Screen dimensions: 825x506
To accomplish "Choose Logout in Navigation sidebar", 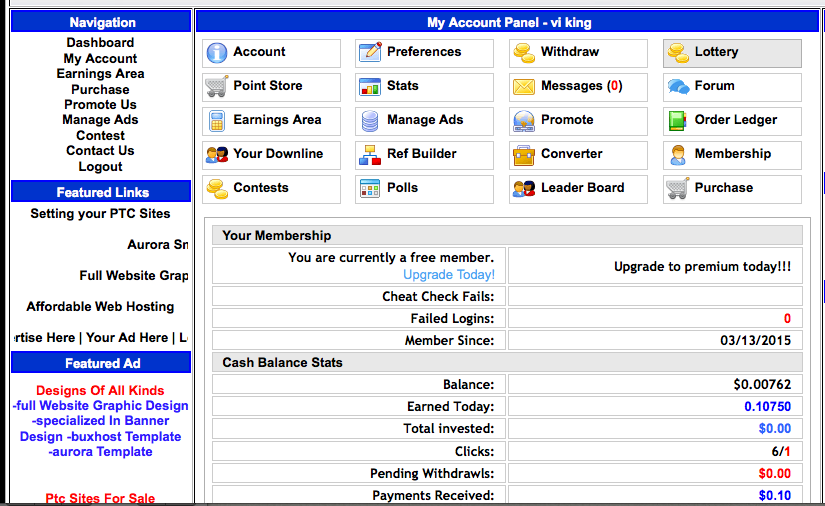I will [100, 167].
